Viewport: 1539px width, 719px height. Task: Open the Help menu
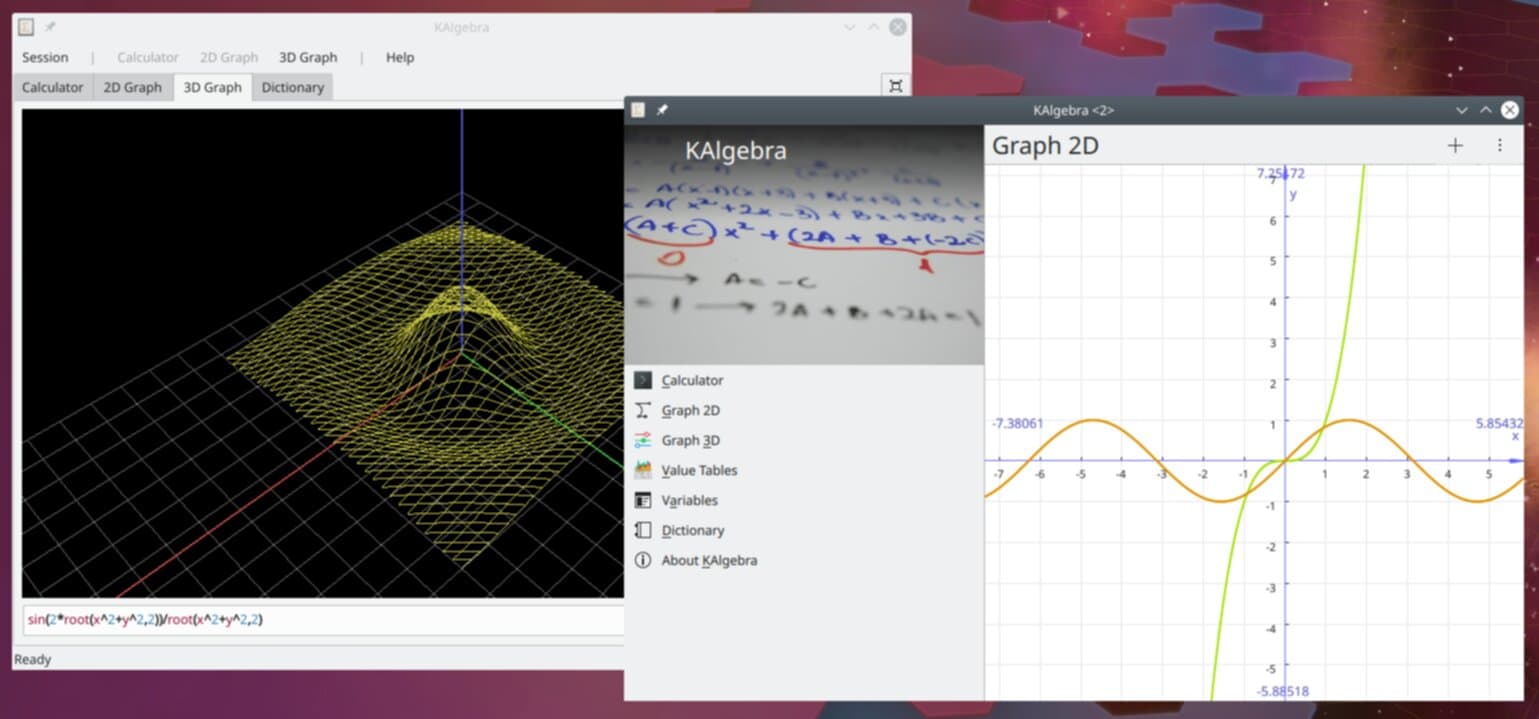coord(399,57)
